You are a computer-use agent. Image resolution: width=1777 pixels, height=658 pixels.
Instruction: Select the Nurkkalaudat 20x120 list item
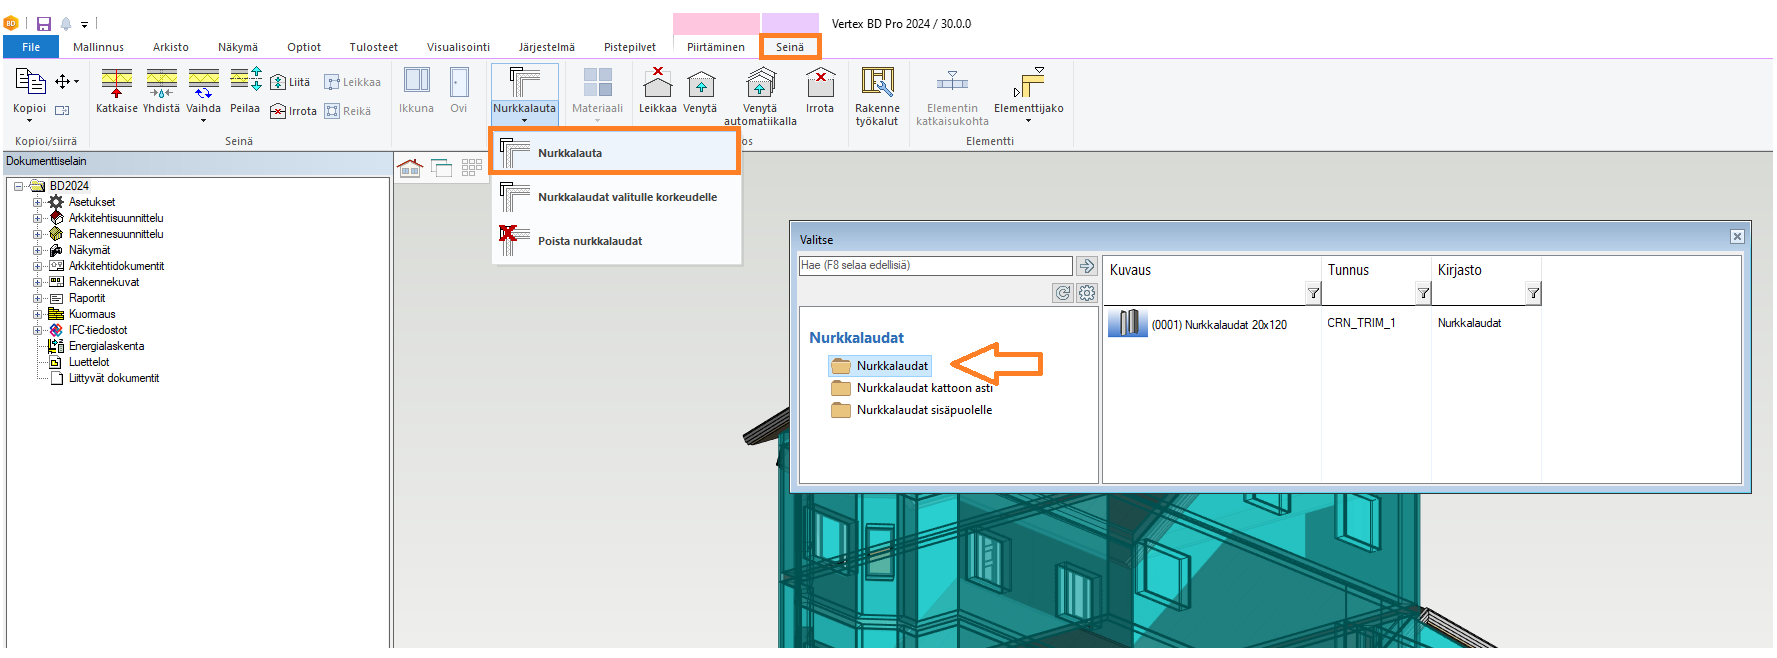click(x=1218, y=324)
